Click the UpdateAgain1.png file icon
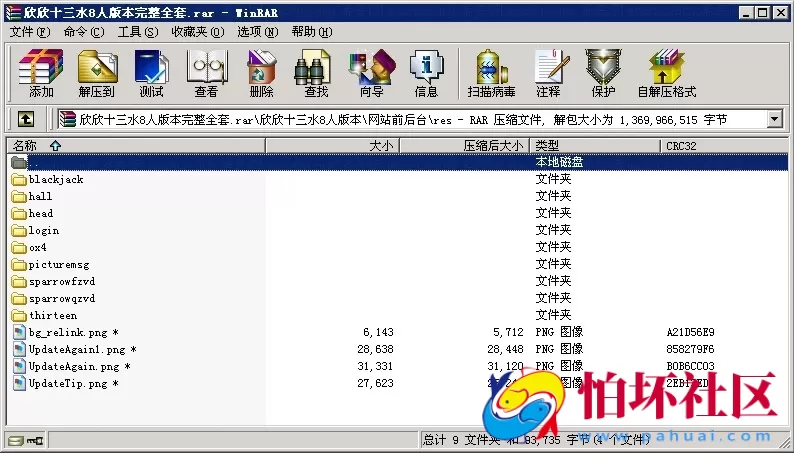This screenshot has width=794, height=453. click(19, 349)
